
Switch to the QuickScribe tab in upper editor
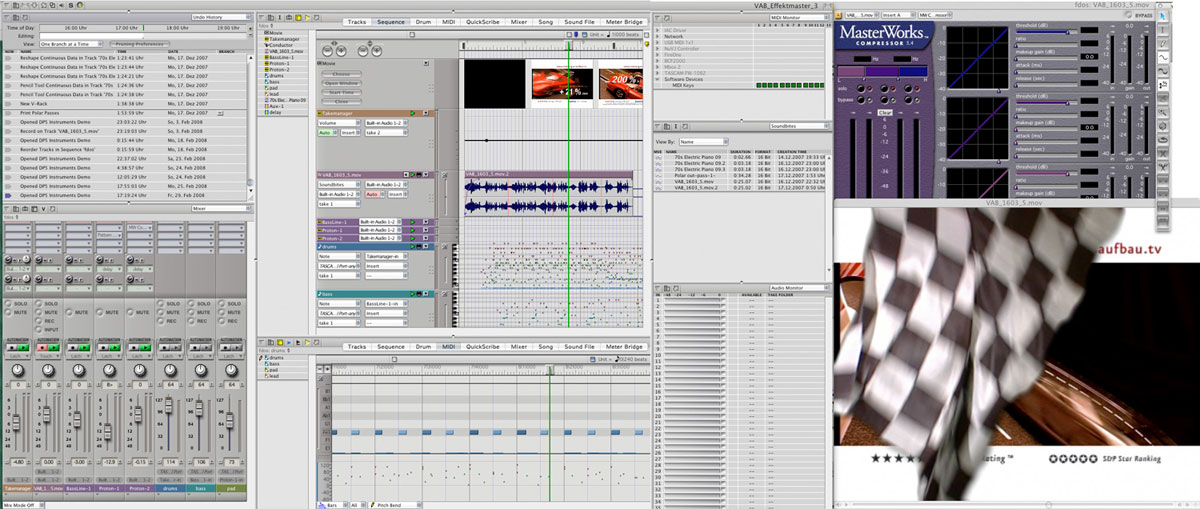tap(482, 21)
